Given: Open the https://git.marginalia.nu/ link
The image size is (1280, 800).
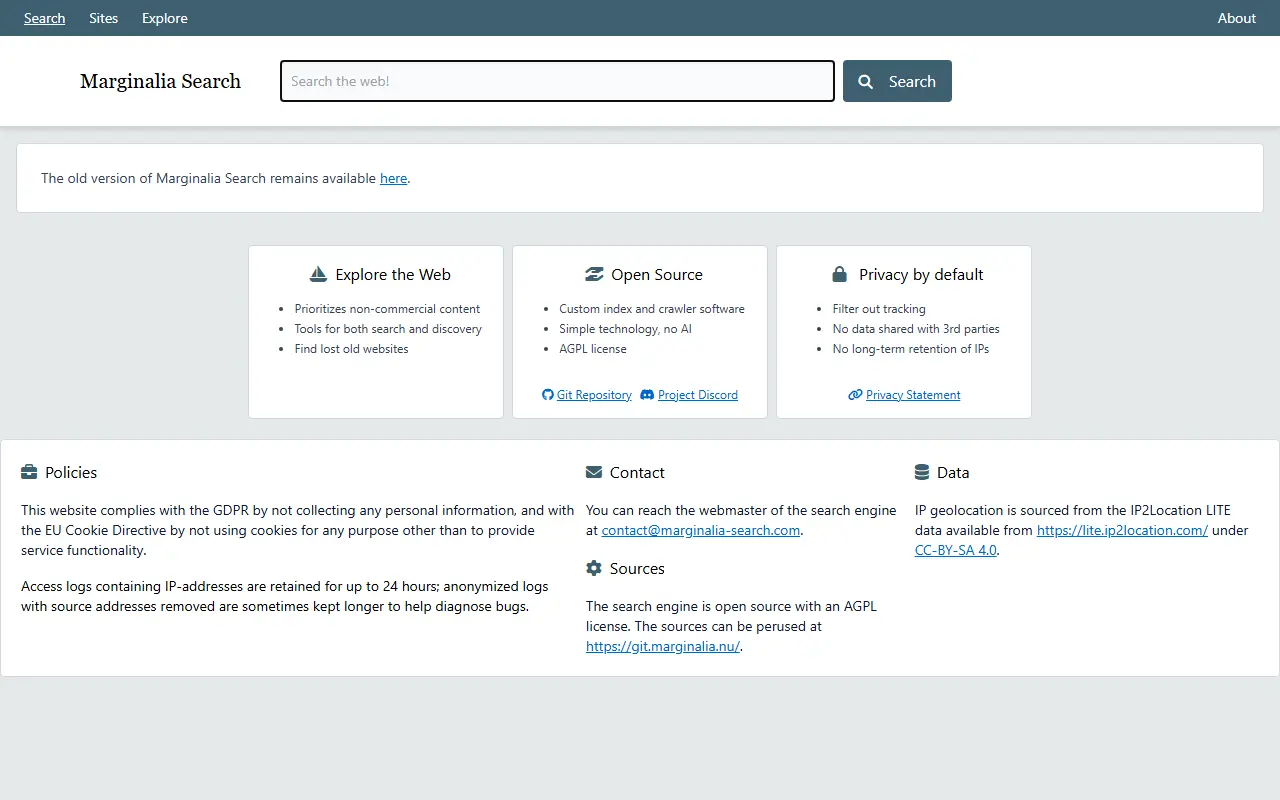Looking at the screenshot, I should [x=663, y=646].
